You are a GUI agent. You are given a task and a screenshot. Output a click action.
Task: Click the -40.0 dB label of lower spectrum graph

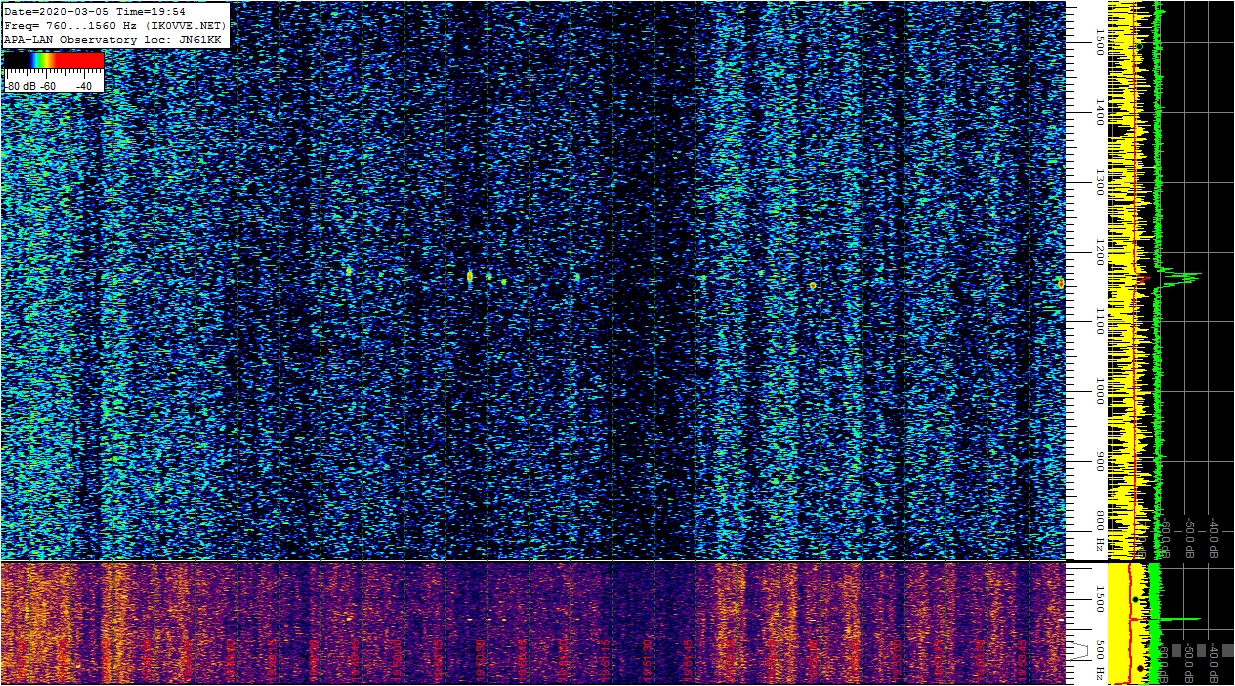[x=1214, y=662]
